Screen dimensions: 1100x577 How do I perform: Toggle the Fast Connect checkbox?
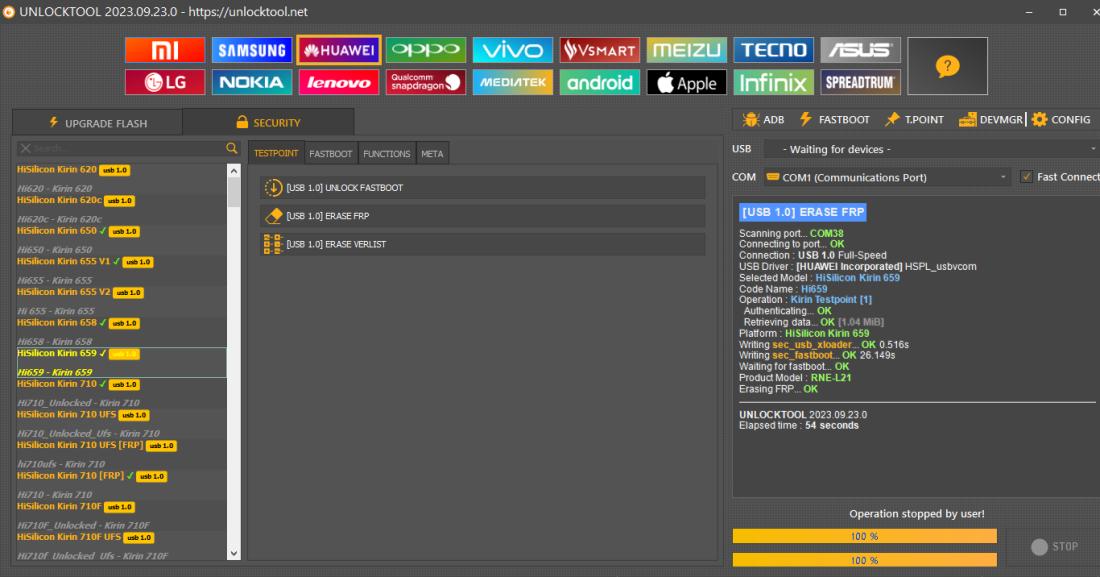[x=1026, y=177]
